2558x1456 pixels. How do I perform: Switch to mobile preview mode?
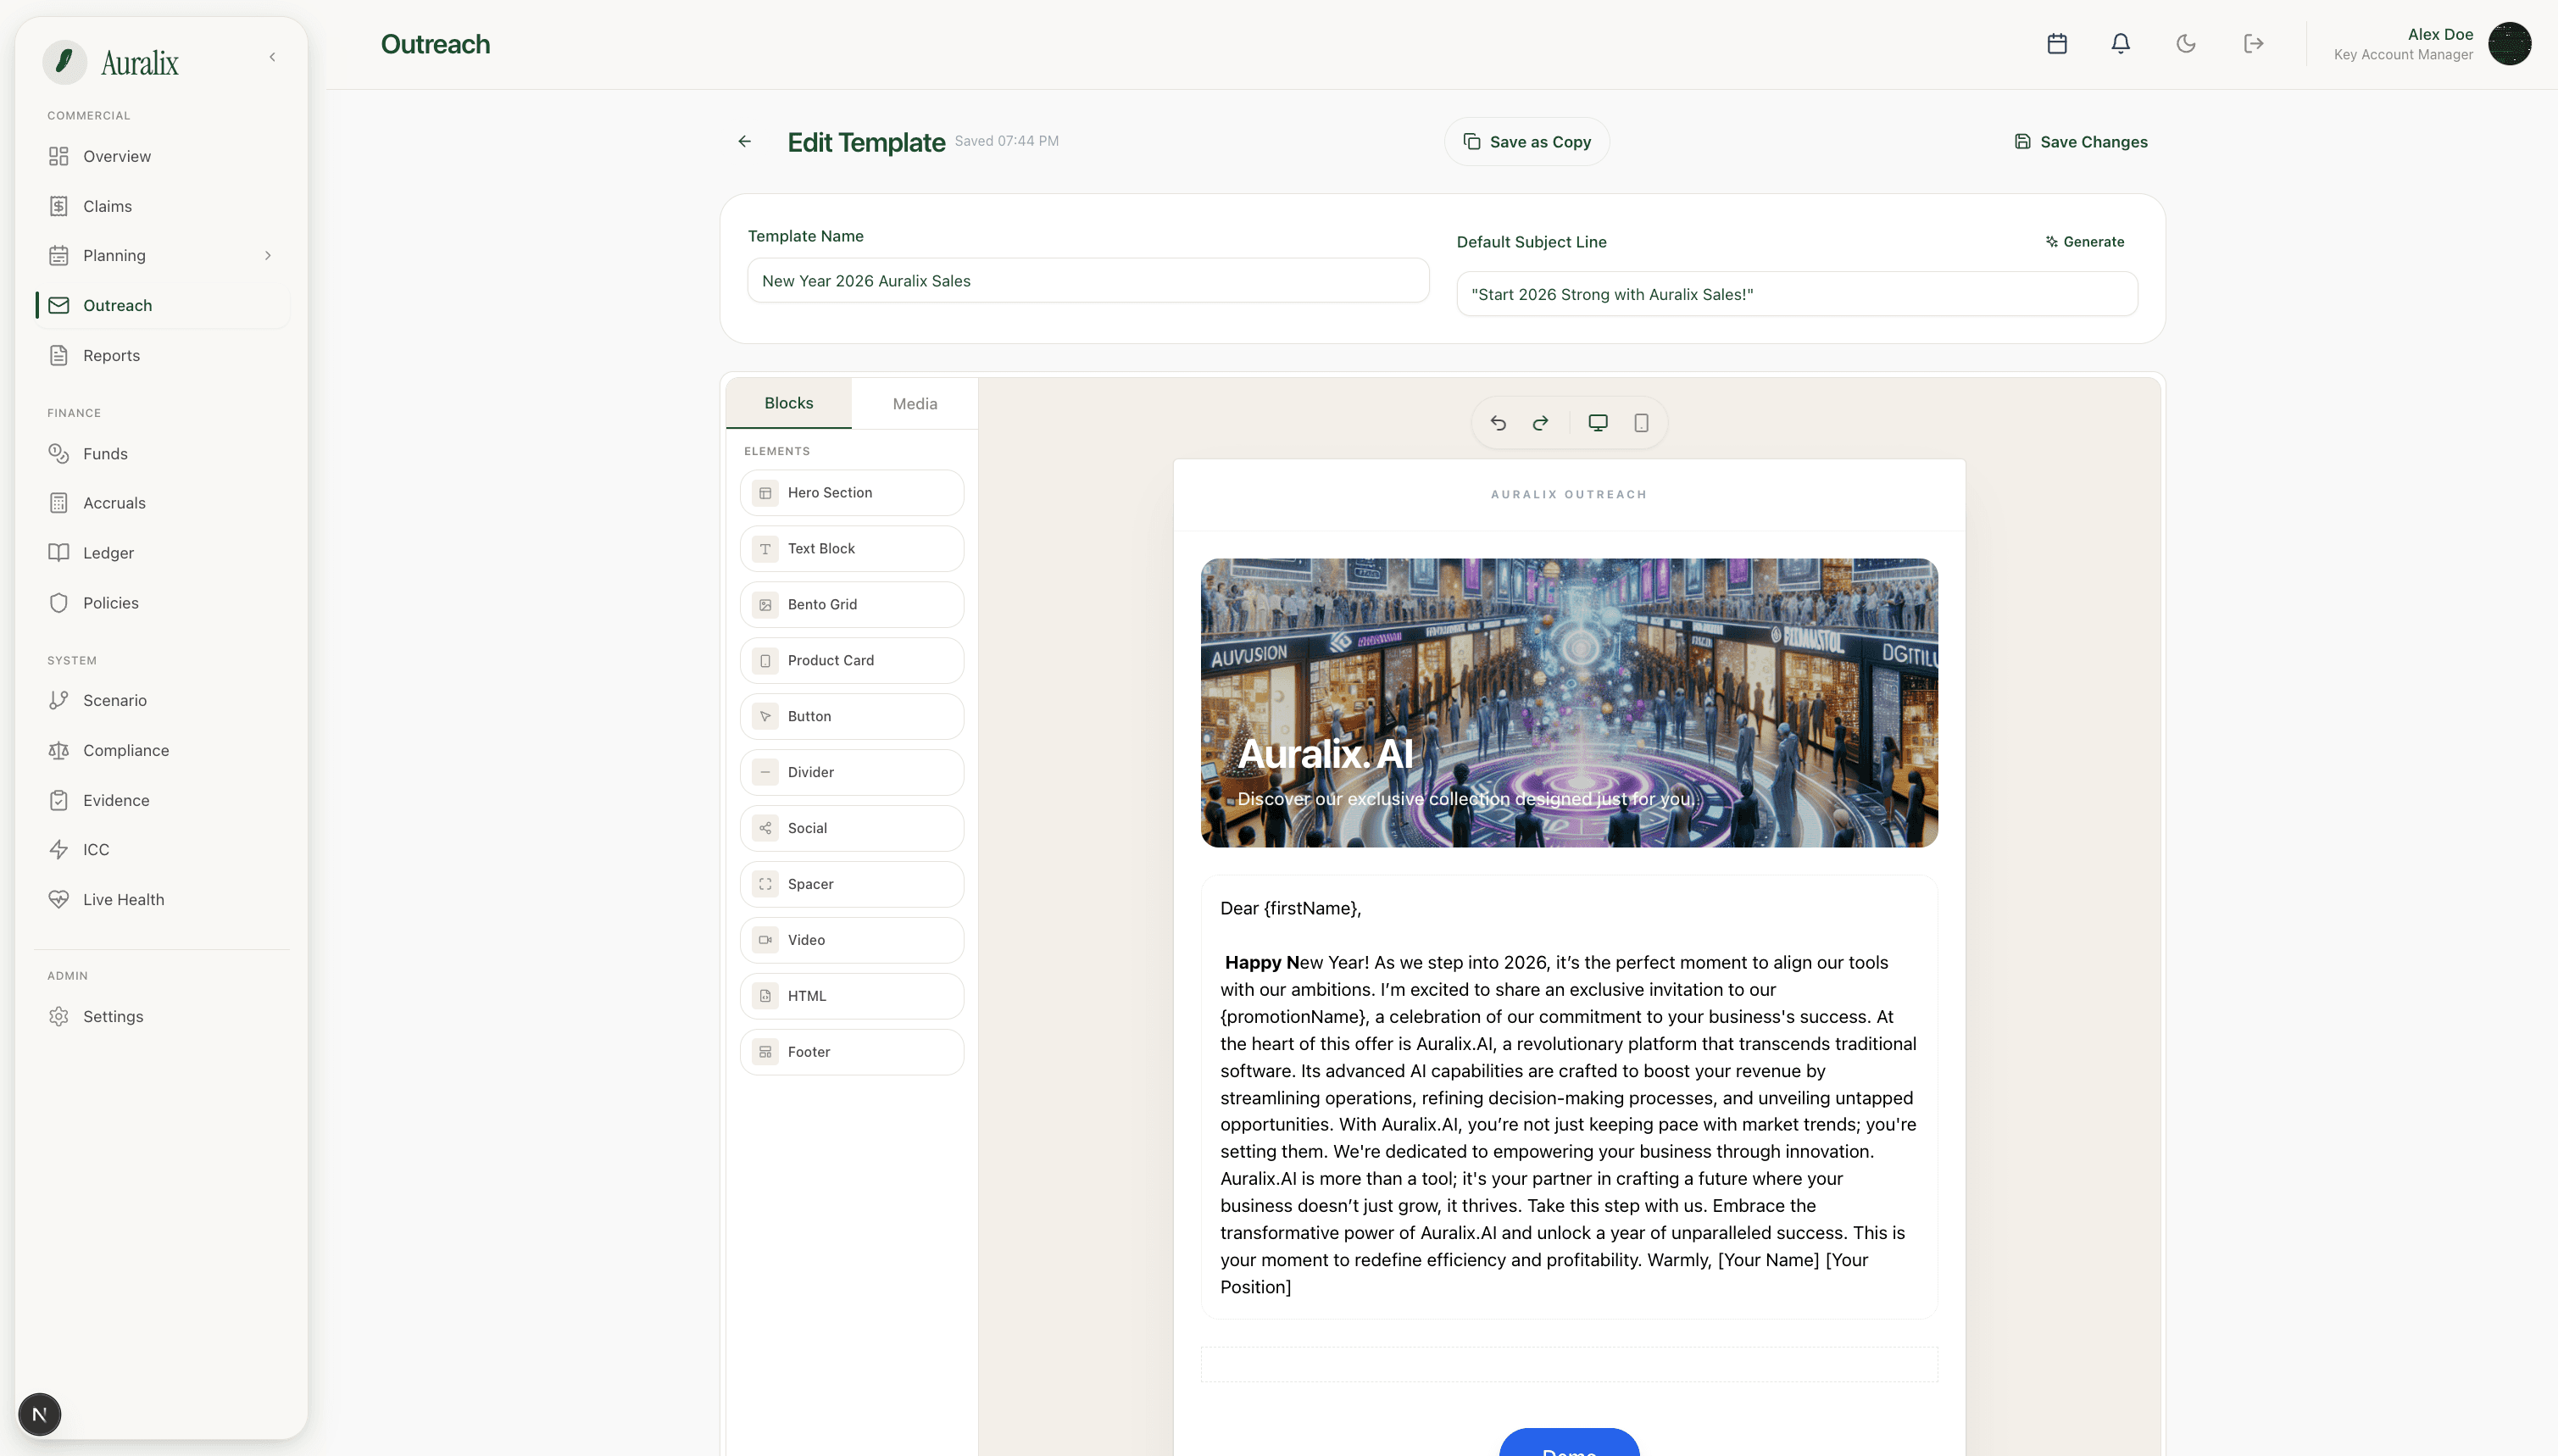[1639, 422]
